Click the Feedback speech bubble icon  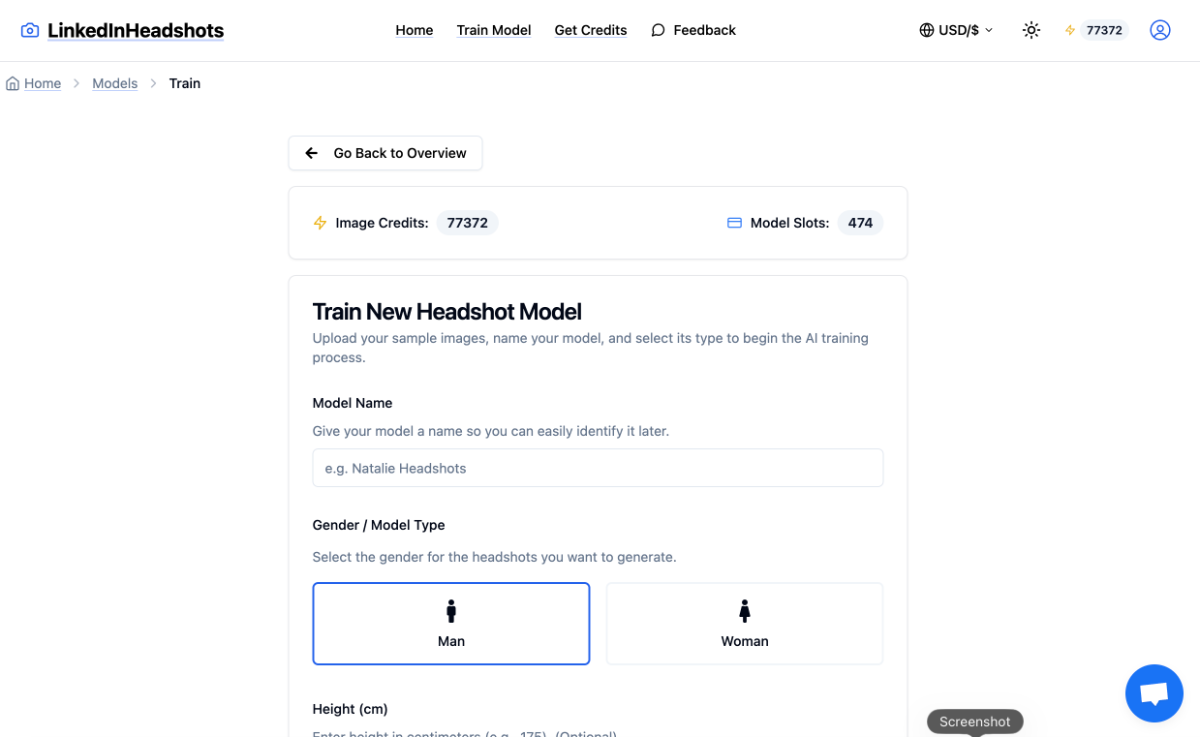[x=658, y=30]
